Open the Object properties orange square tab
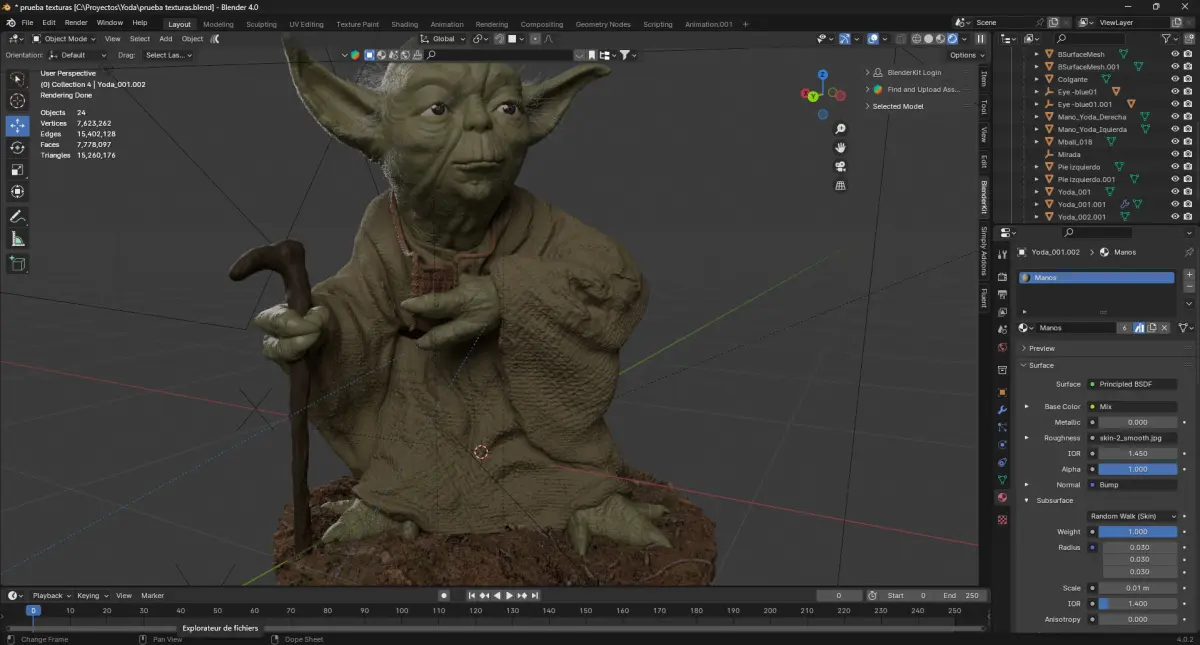This screenshot has width=1200, height=645. point(1002,392)
